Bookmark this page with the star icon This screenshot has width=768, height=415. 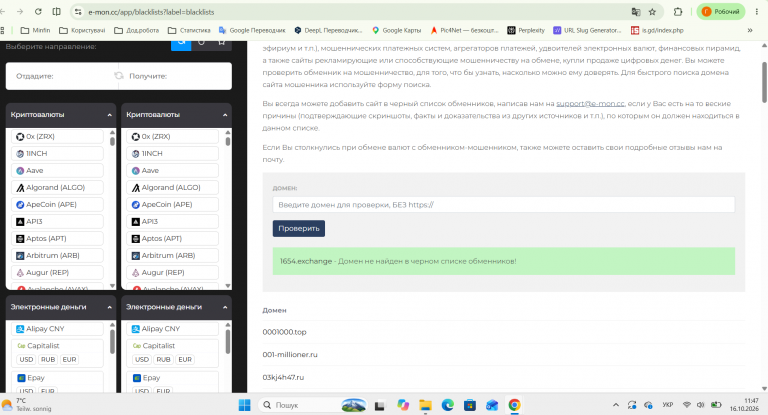(x=652, y=12)
